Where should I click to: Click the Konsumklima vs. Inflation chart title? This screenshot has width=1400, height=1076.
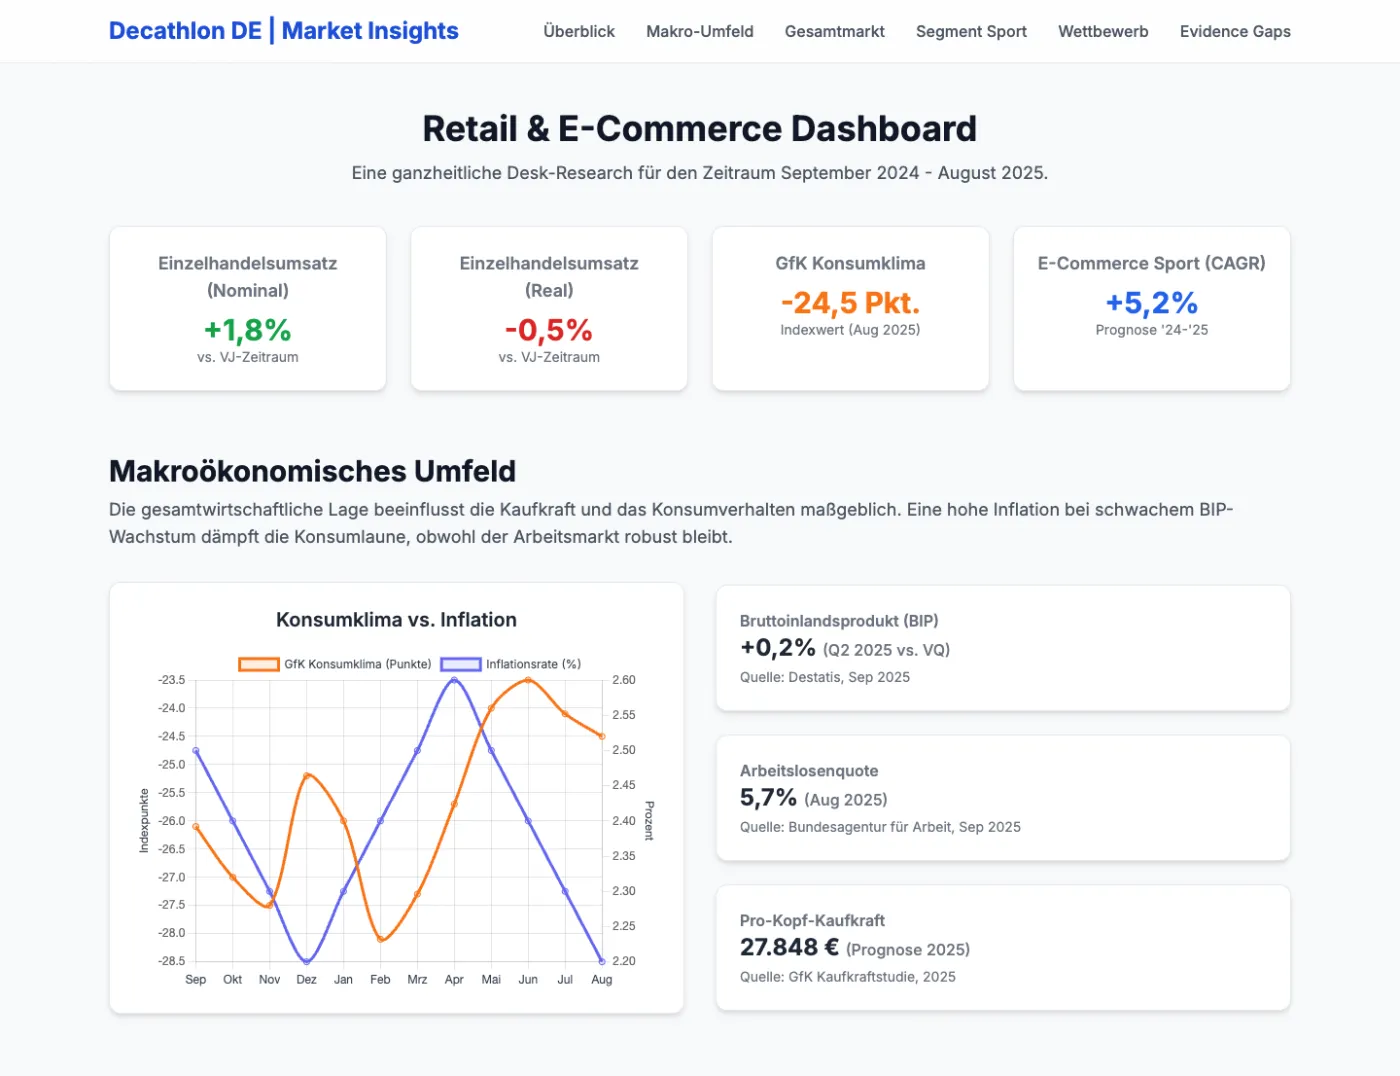click(396, 620)
